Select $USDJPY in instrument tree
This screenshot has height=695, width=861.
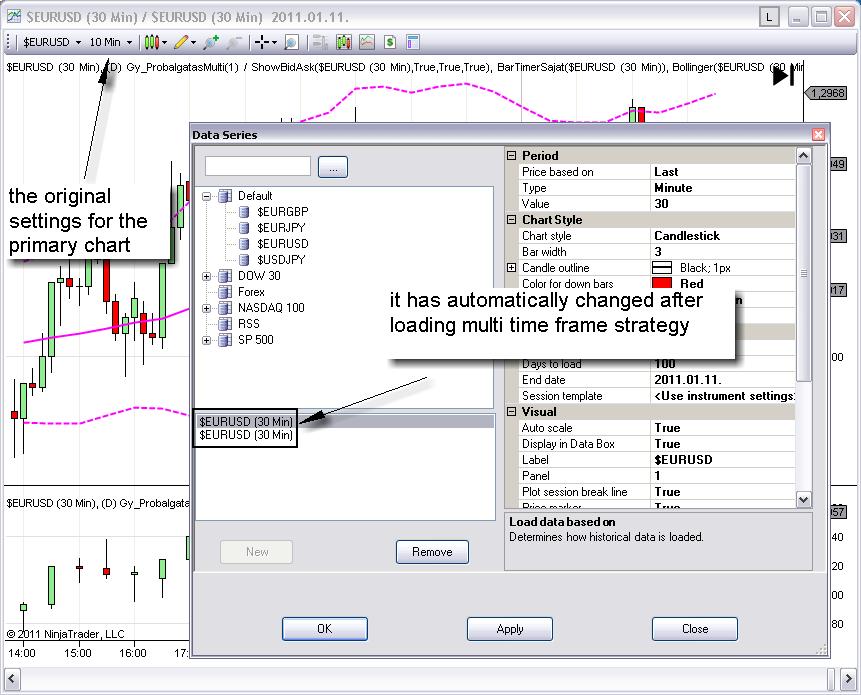click(x=281, y=260)
